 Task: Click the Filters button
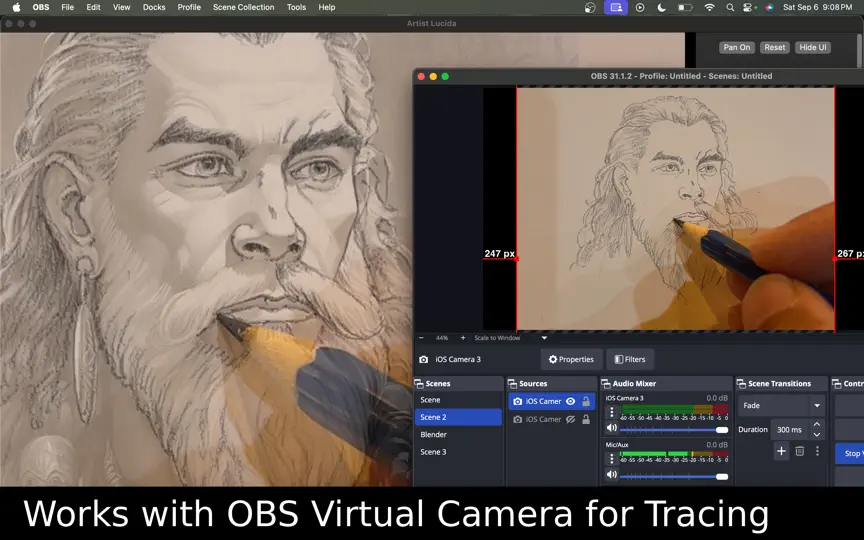630,359
